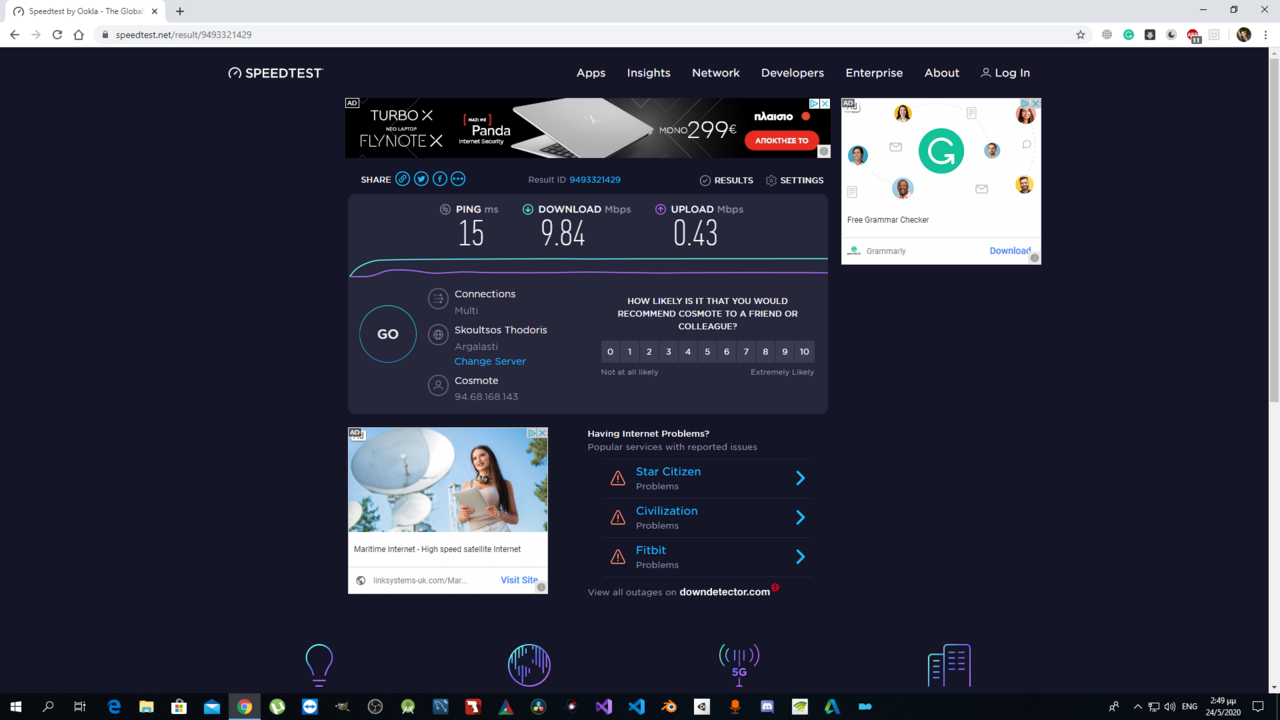Expand Star Citizen problems arrow
This screenshot has height=720, width=1280.
[800, 478]
